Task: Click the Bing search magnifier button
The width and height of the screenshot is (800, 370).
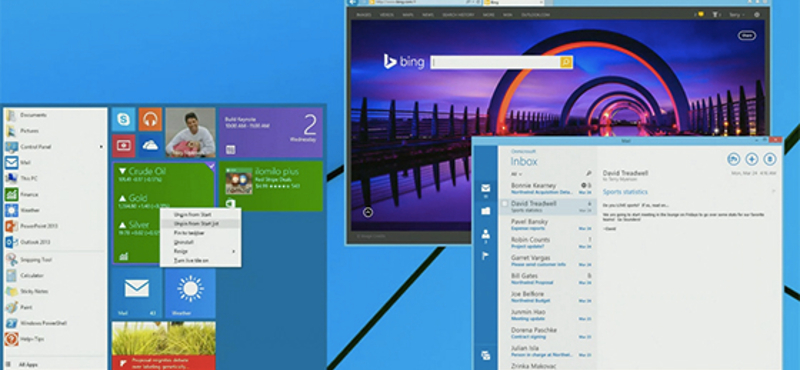Action: [566, 62]
